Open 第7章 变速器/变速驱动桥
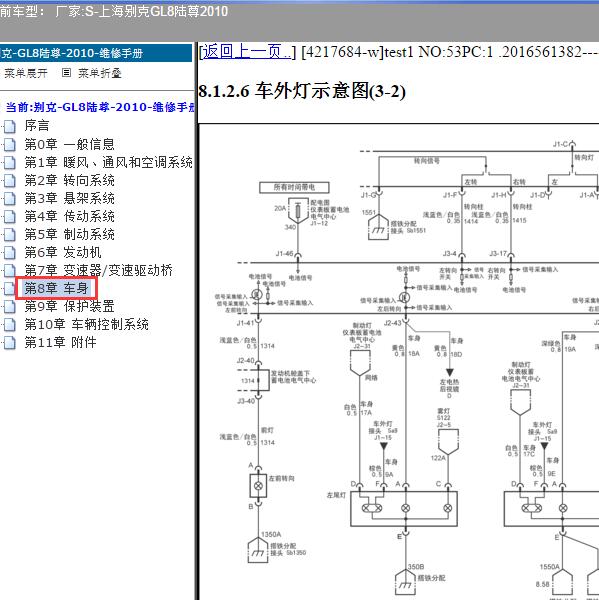Image resolution: width=599 pixels, height=600 pixels. coord(98,270)
